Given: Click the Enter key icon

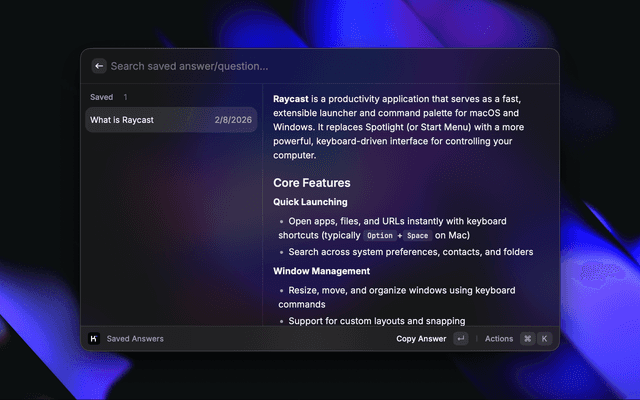Looking at the screenshot, I should 460,339.
